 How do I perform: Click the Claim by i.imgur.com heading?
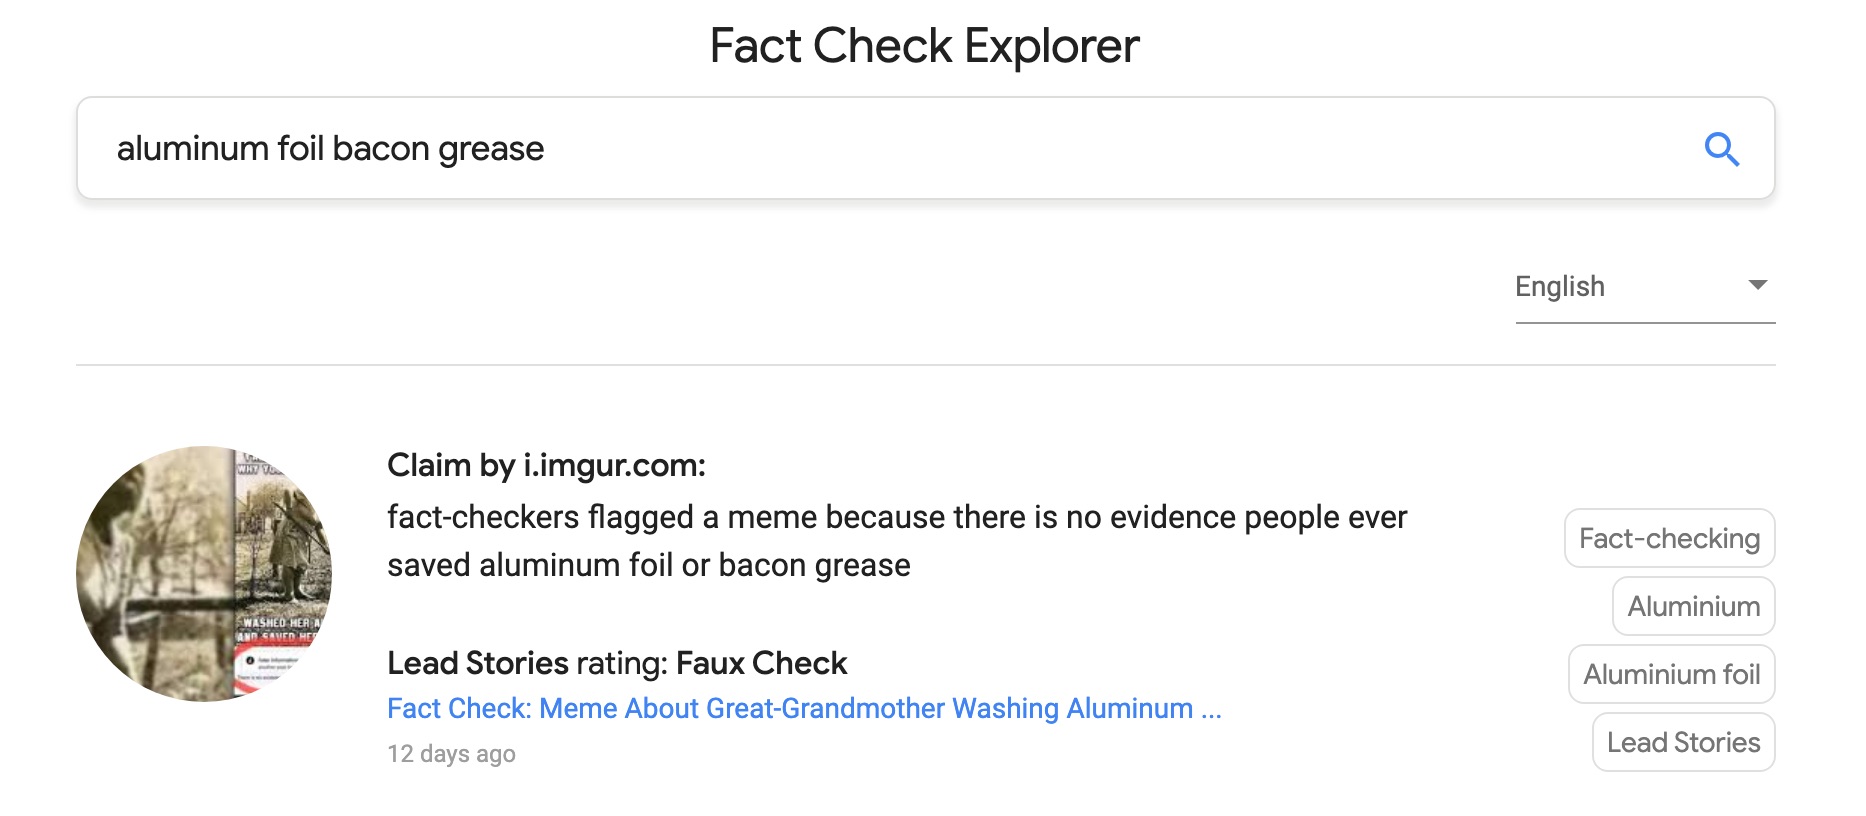tap(546, 465)
